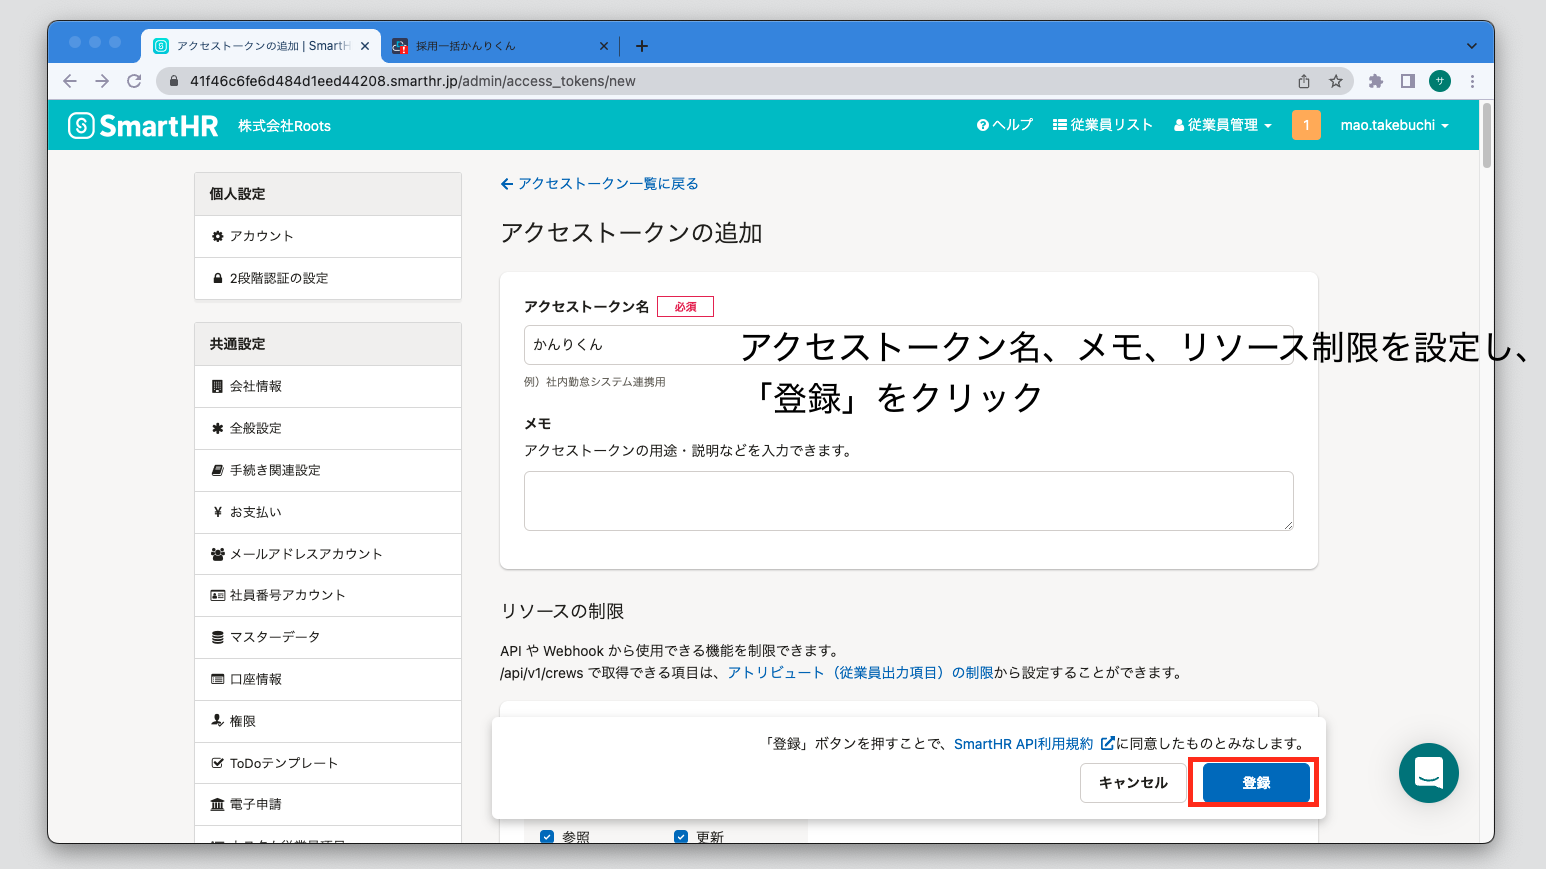Open メールアドレスアカウント in the sidebar
The height and width of the screenshot is (869, 1546).
pyautogui.click(x=328, y=554)
